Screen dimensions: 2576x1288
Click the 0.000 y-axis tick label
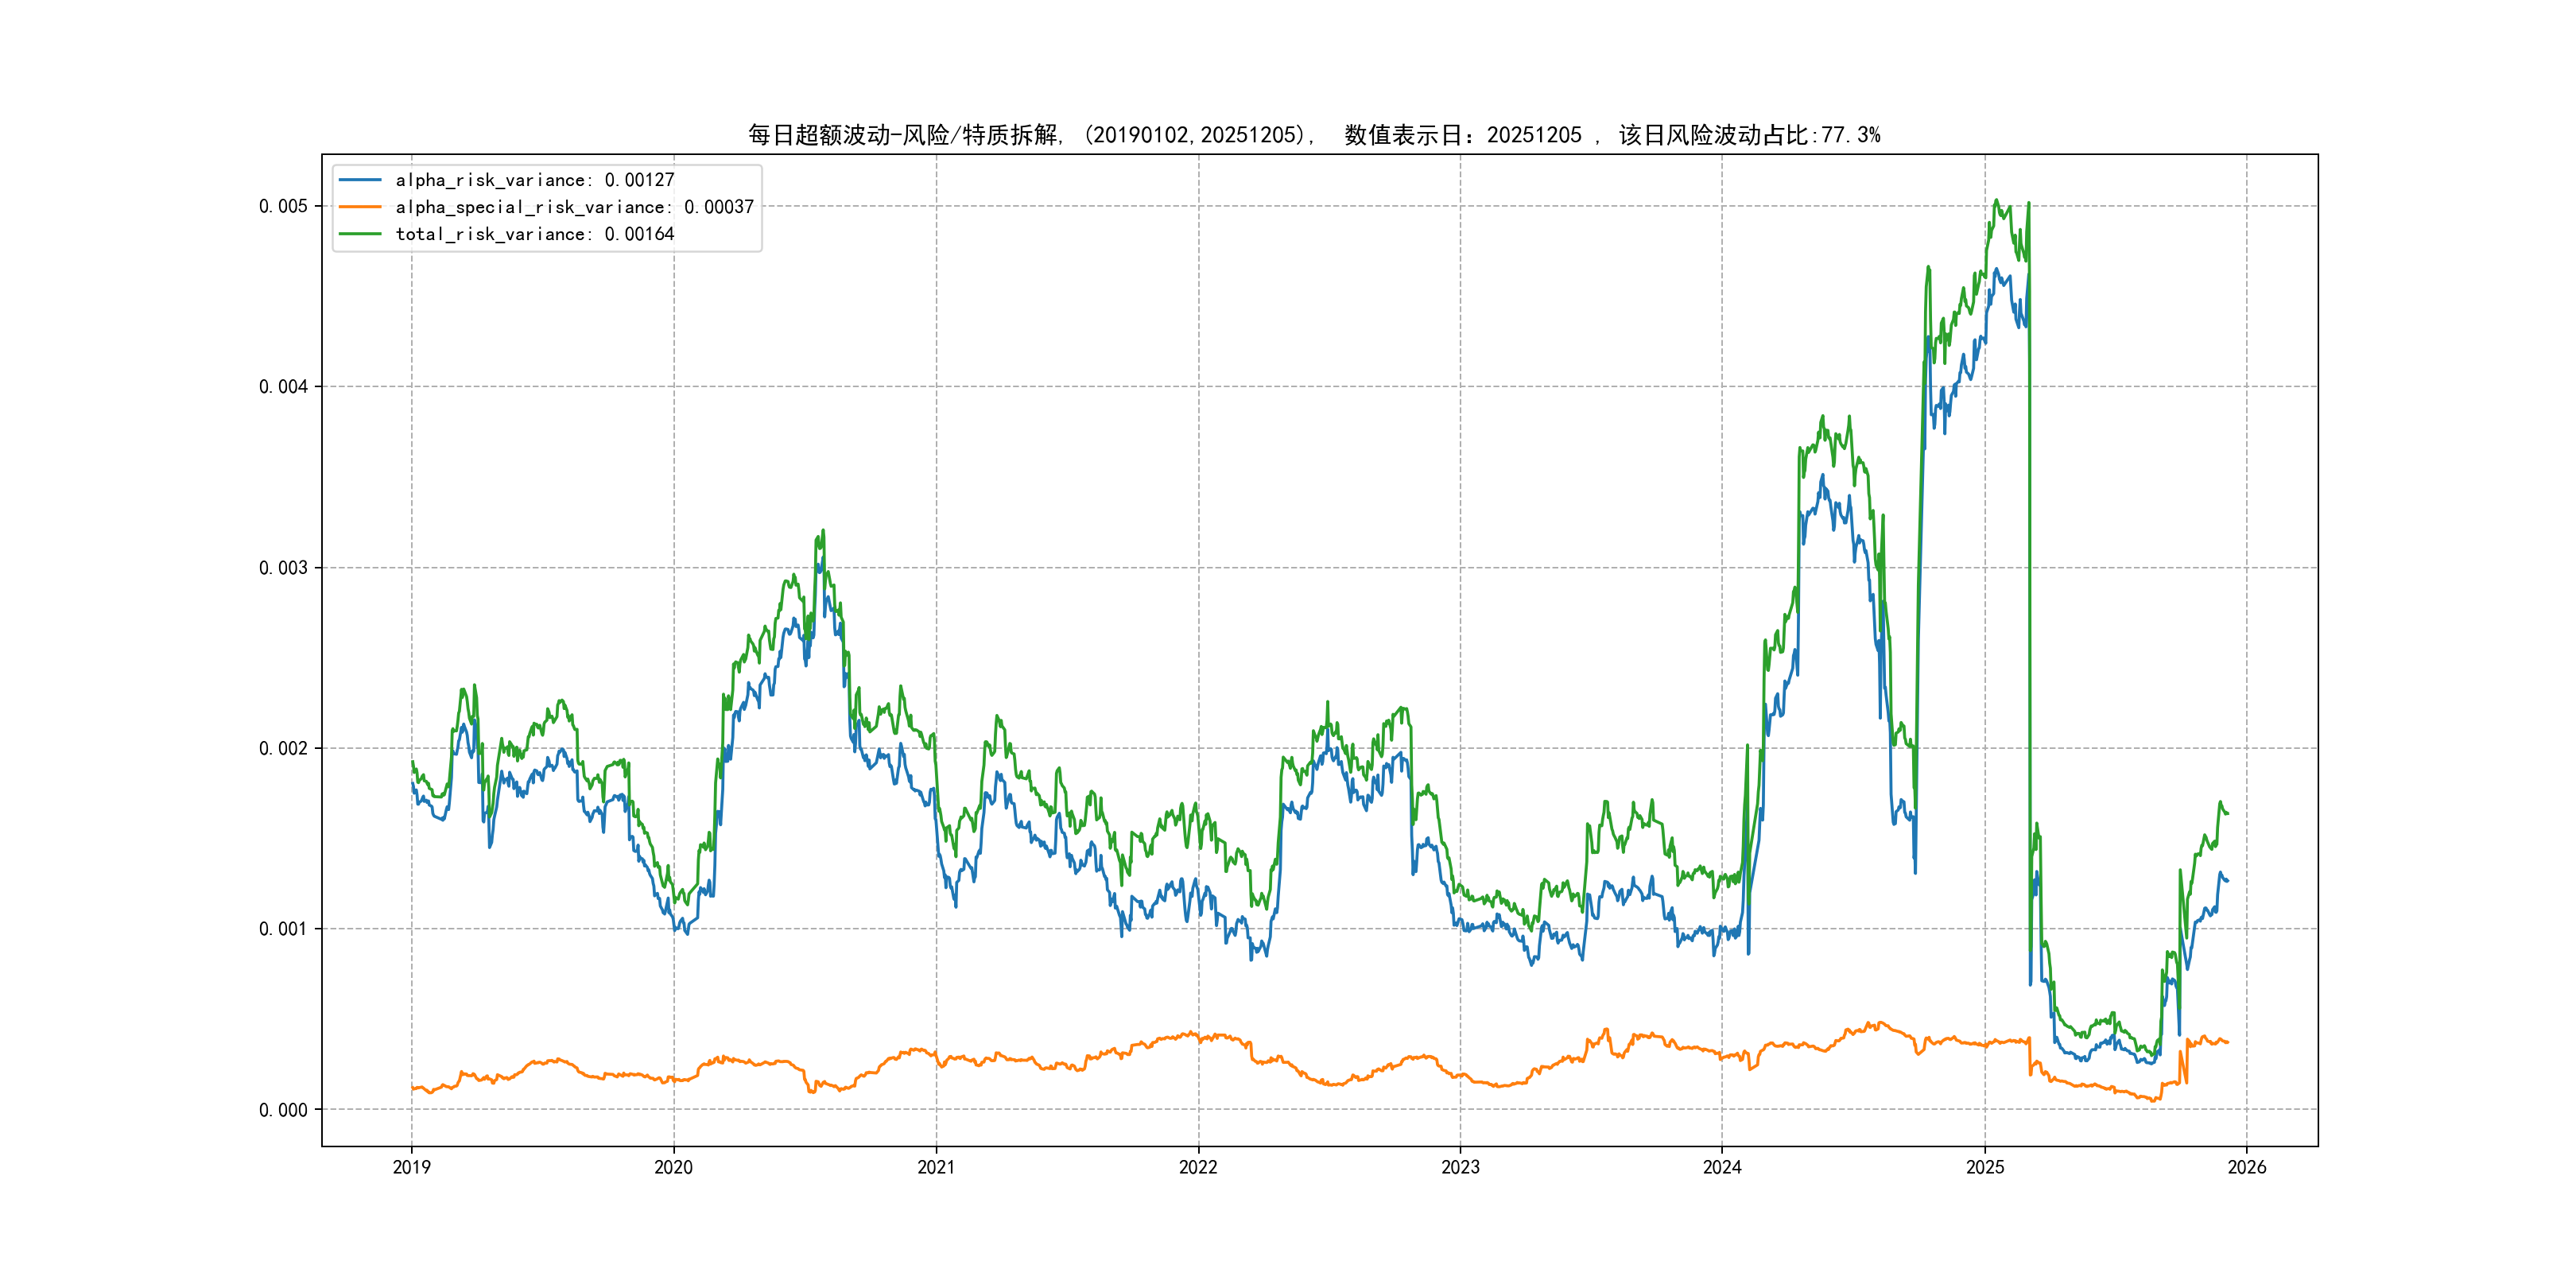pyautogui.click(x=283, y=1110)
